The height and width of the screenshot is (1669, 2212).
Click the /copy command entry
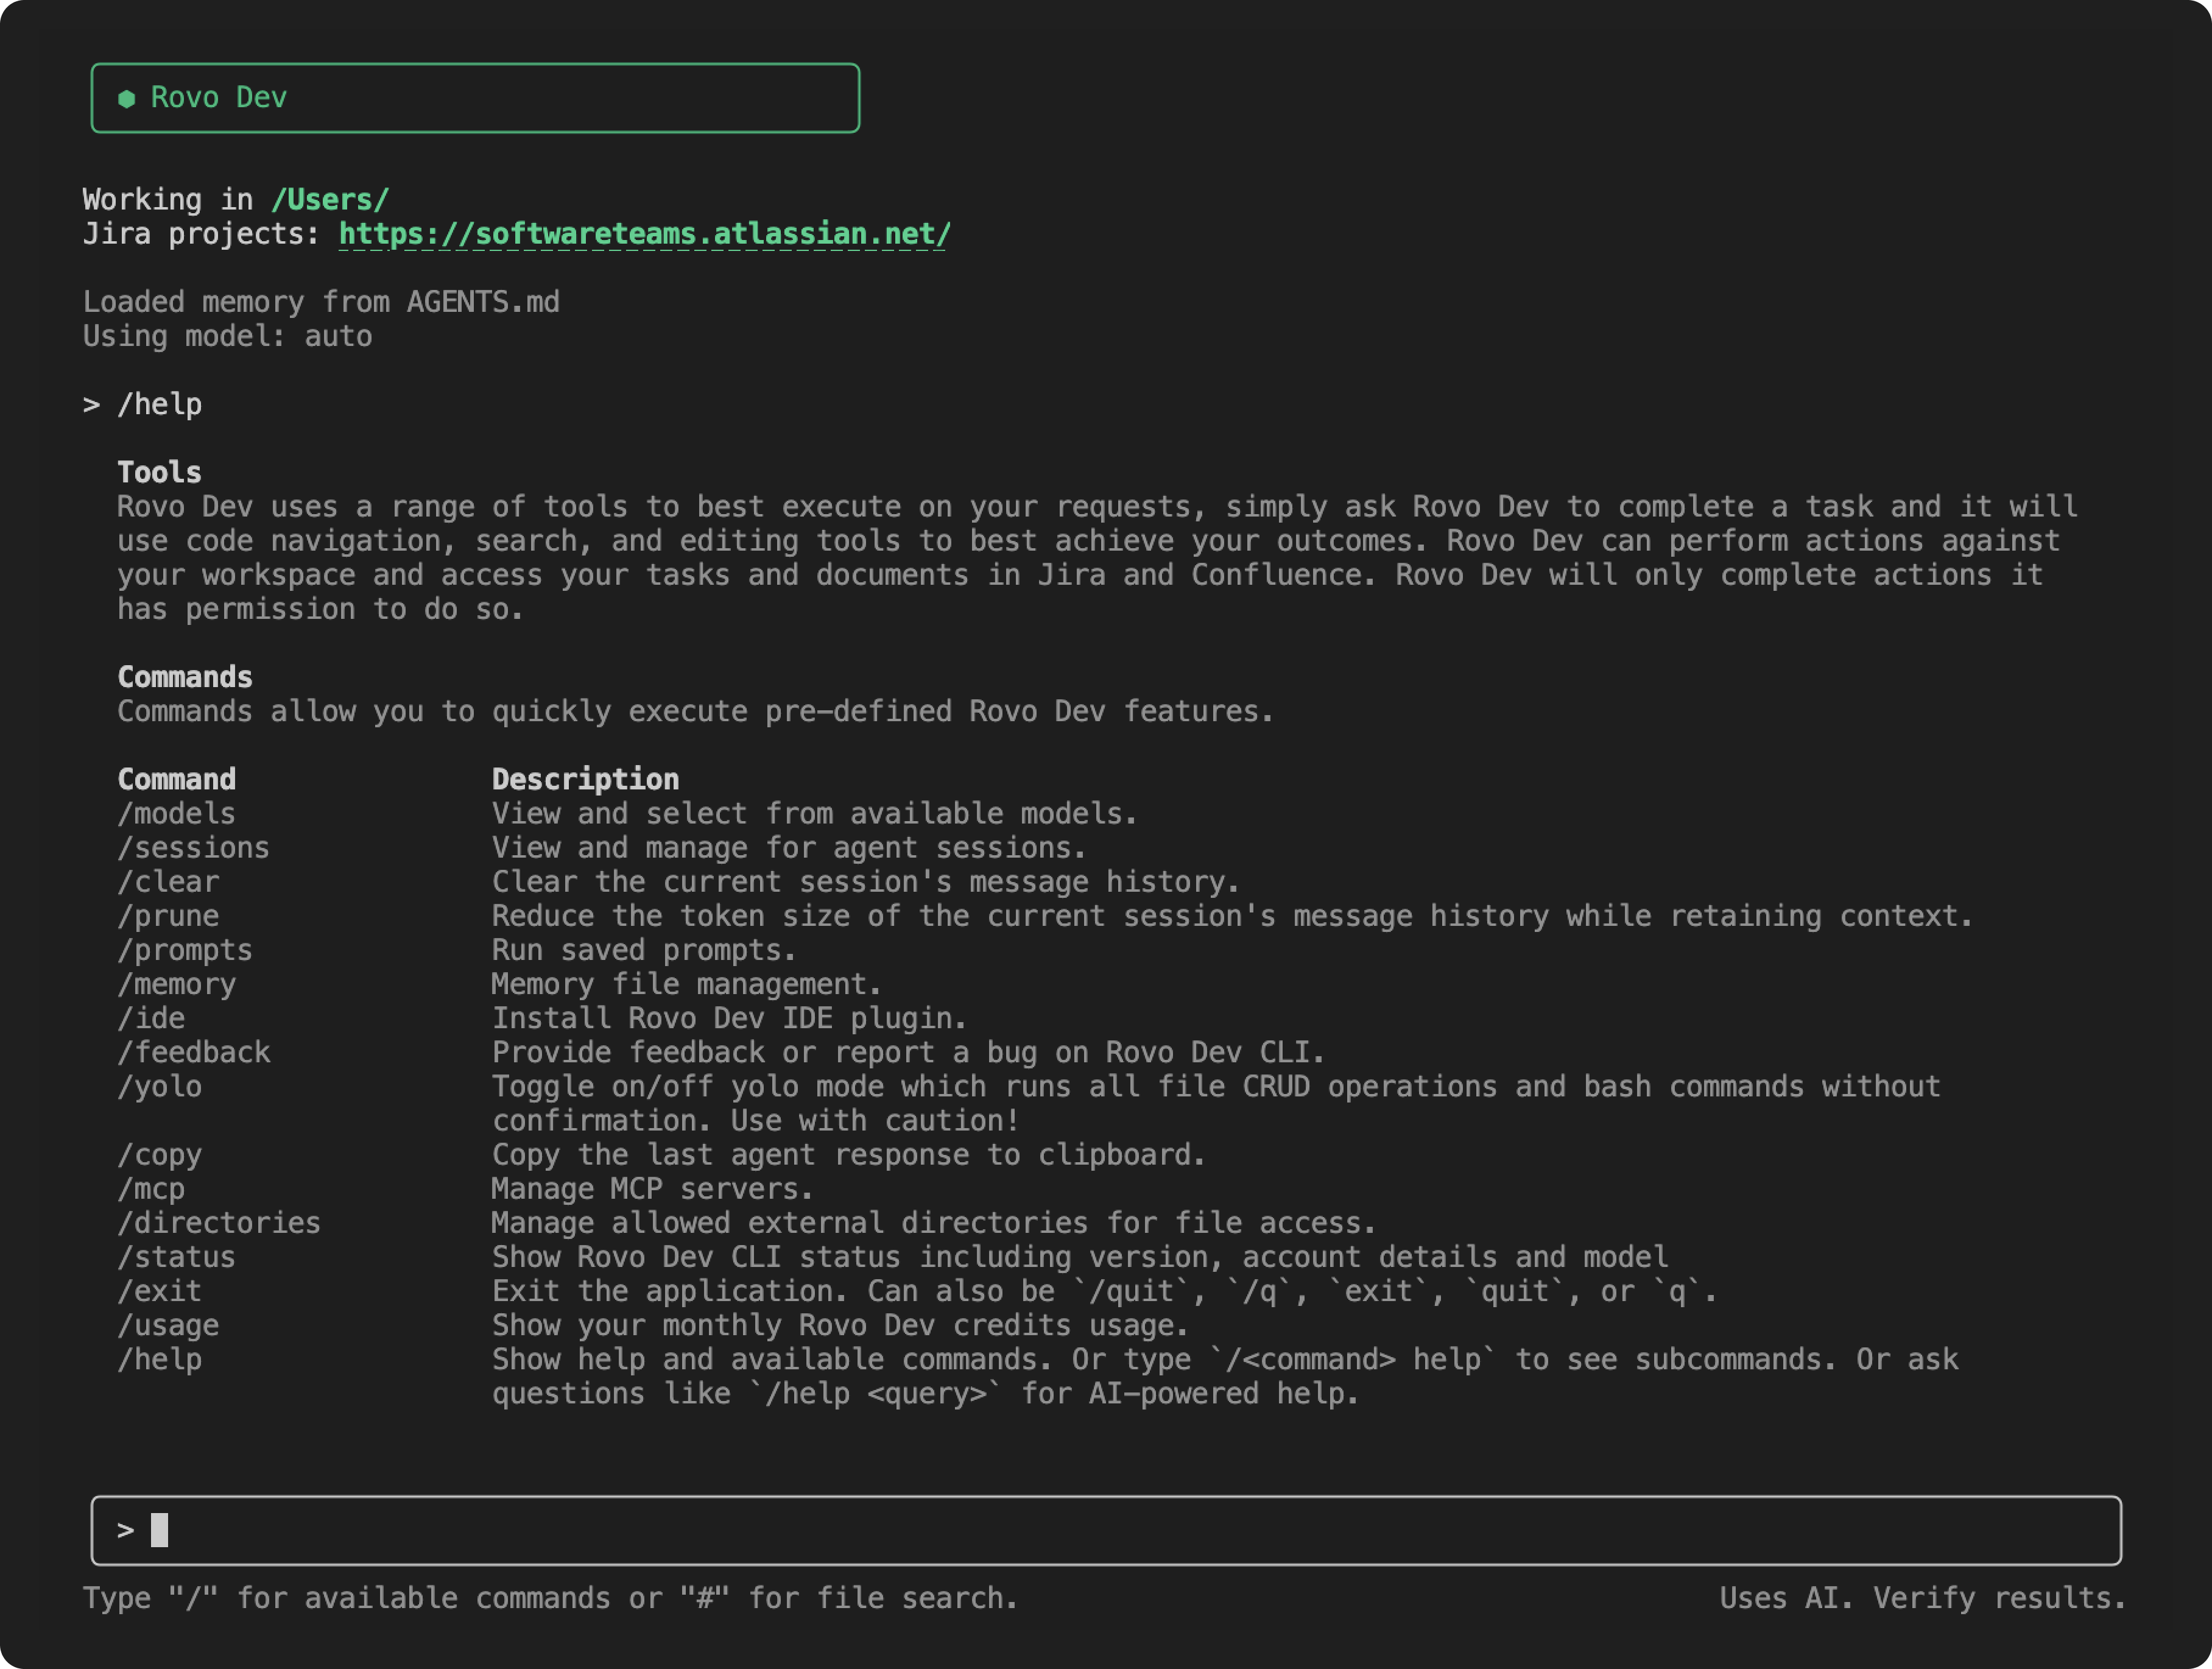159,1155
